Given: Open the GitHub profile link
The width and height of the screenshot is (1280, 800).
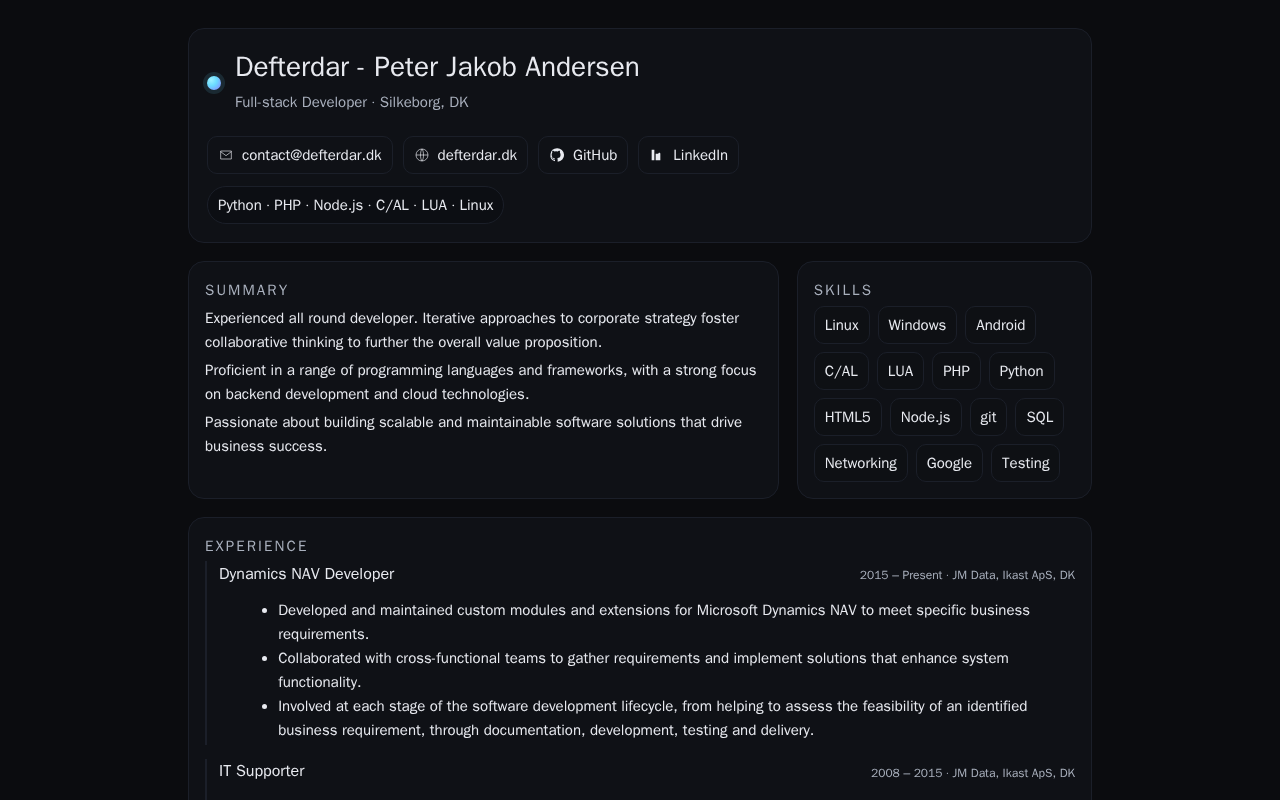Looking at the screenshot, I should [594, 155].
